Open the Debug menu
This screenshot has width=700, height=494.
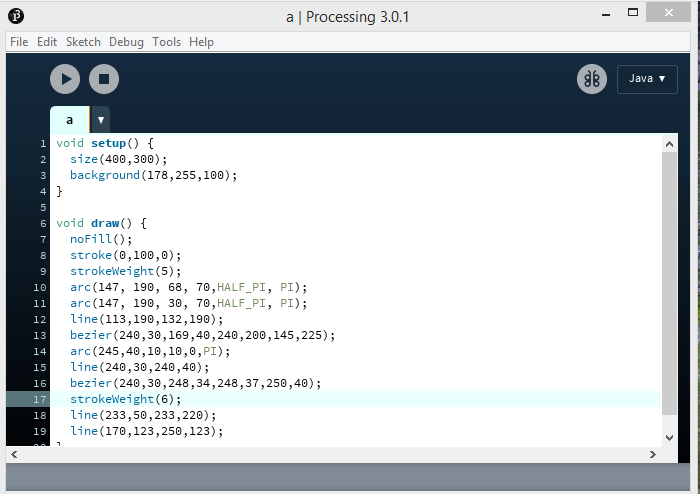click(126, 42)
